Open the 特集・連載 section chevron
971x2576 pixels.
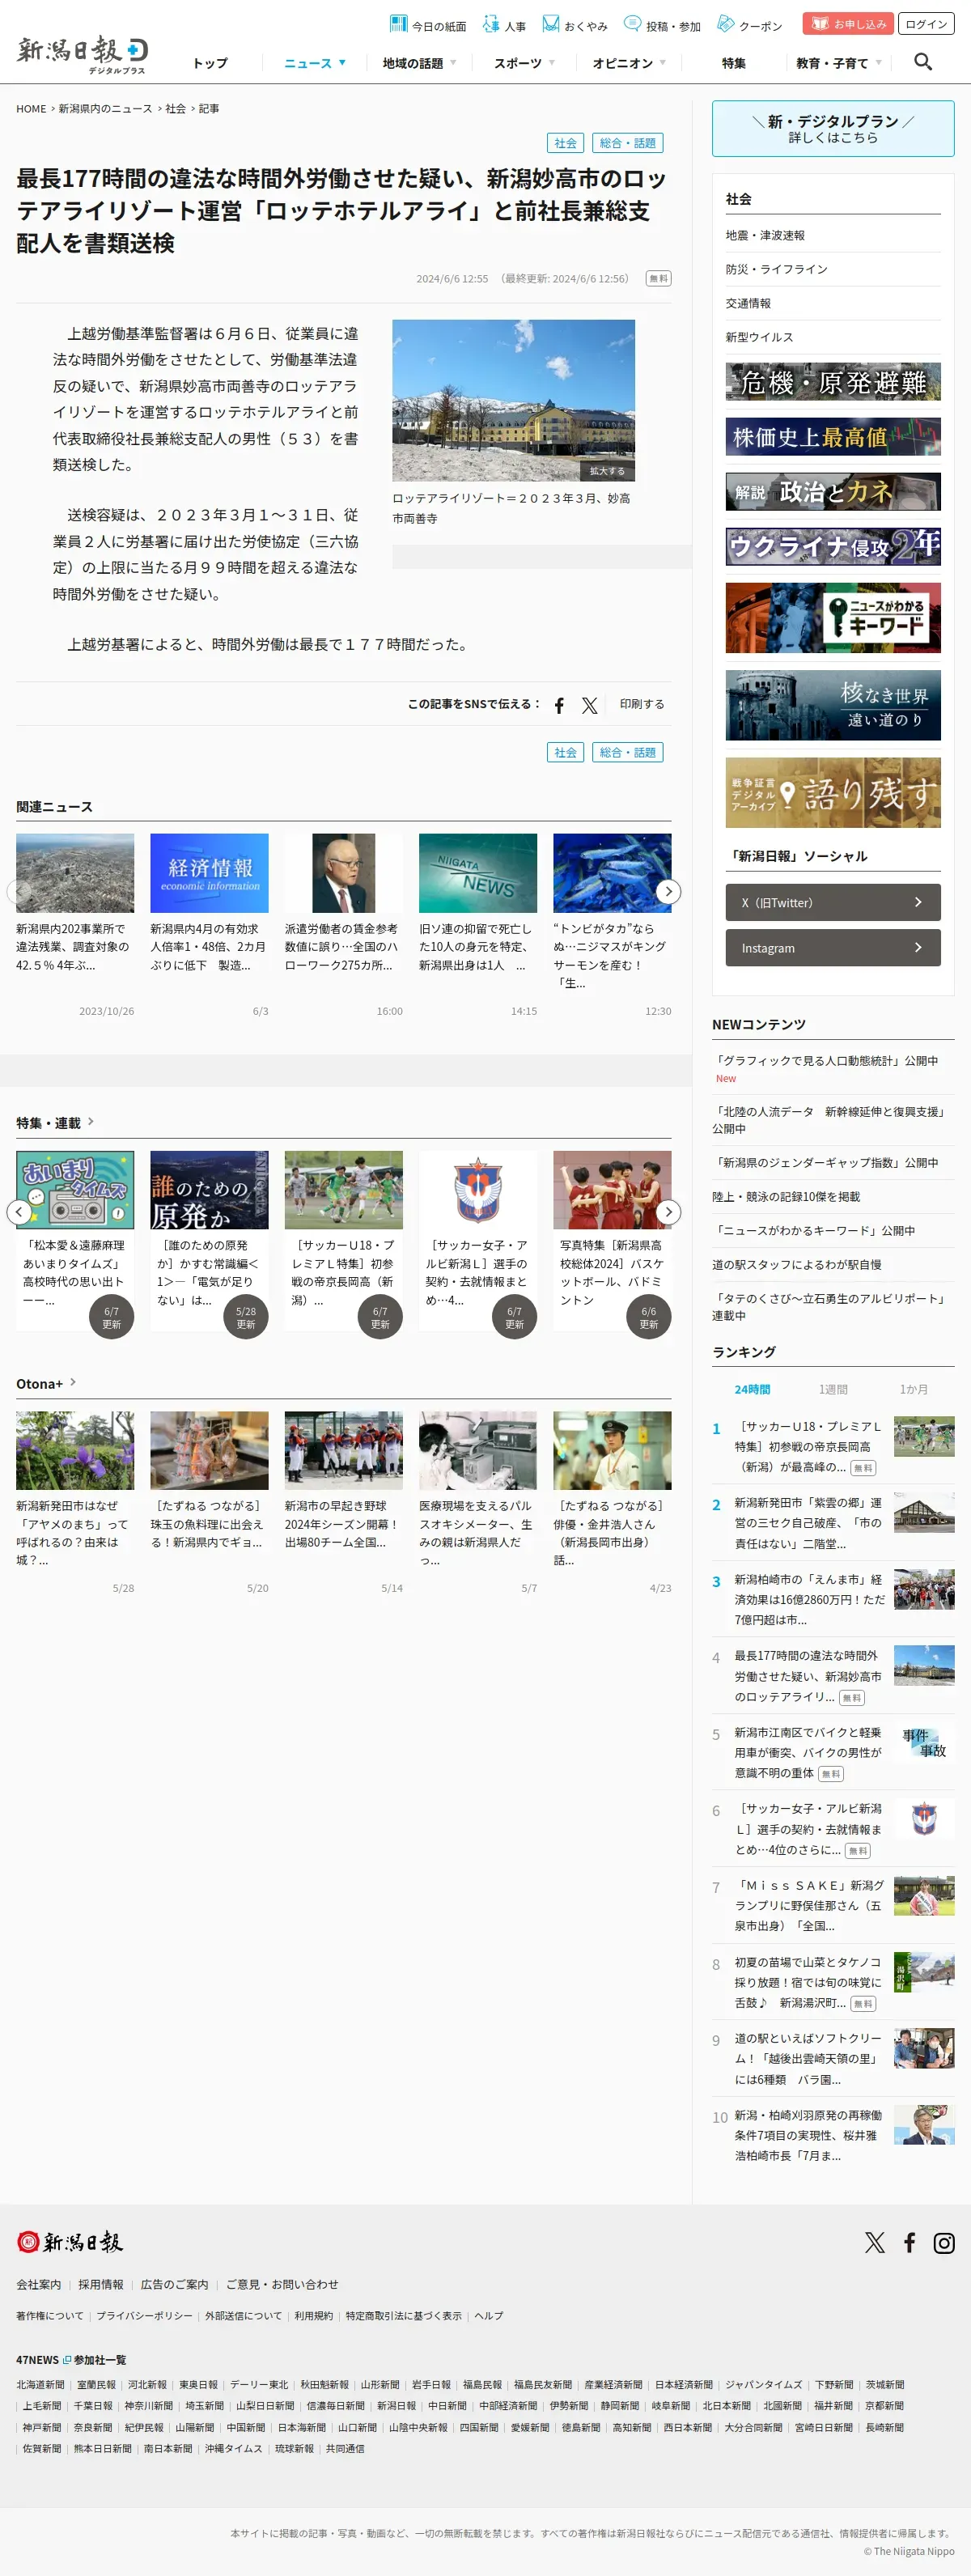[91, 1121]
